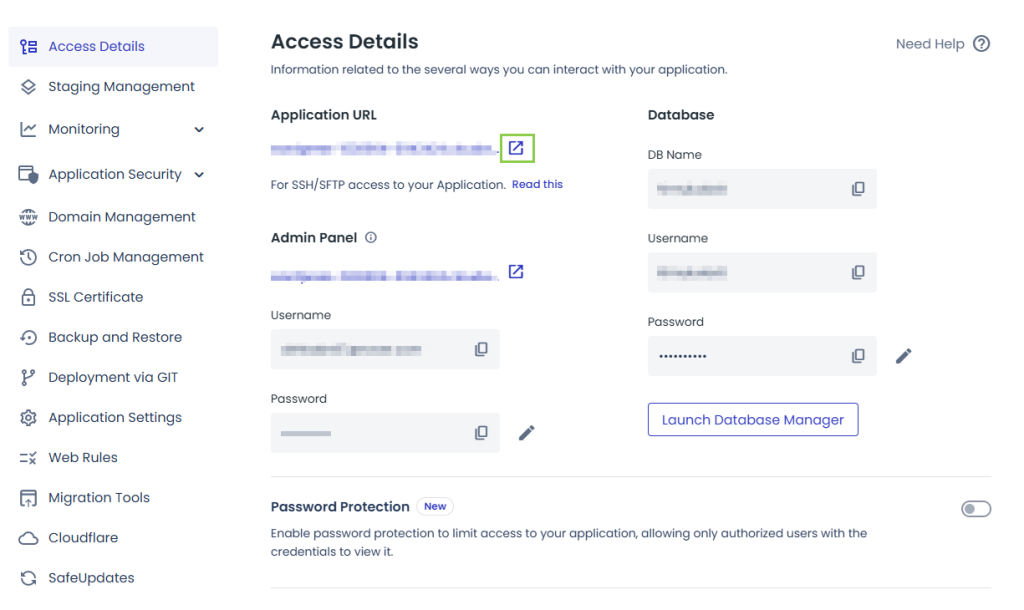This screenshot has height=610, width=1024.
Task: Edit the database password pencil icon
Action: 904,356
